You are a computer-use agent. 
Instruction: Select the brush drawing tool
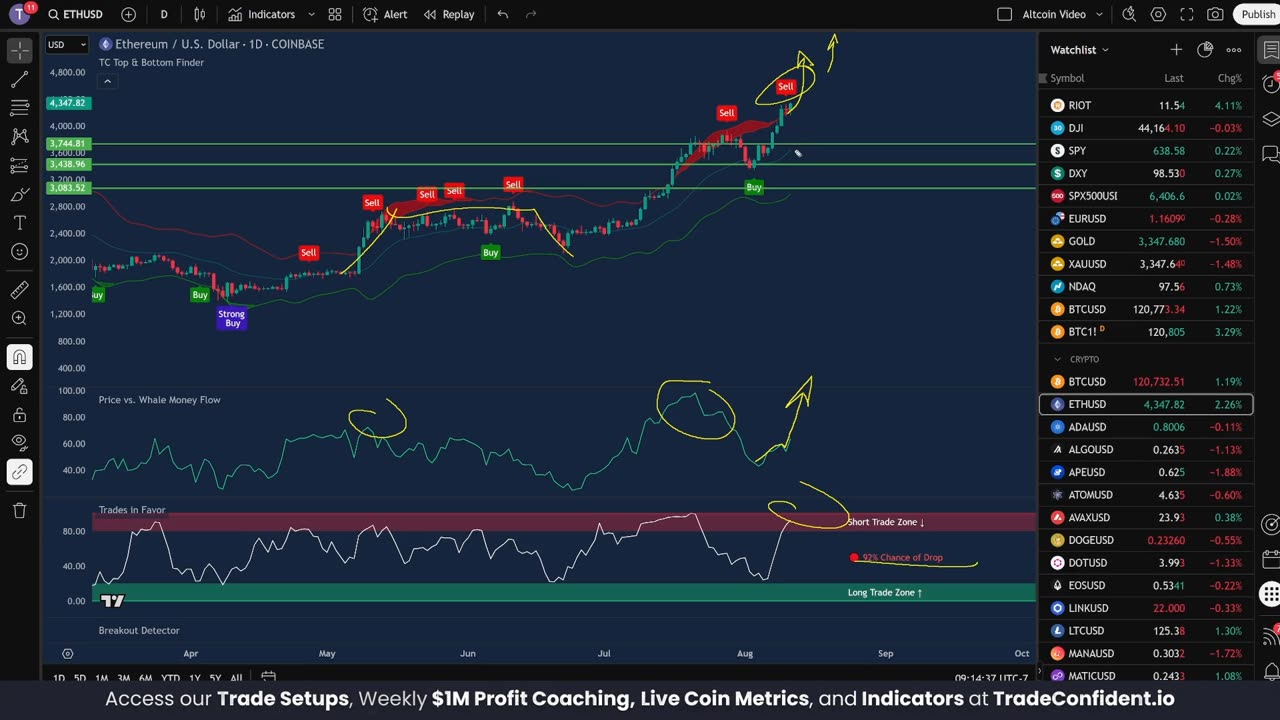point(19,195)
